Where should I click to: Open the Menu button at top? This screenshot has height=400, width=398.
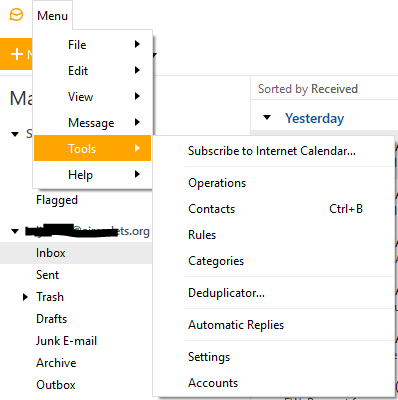tap(52, 16)
